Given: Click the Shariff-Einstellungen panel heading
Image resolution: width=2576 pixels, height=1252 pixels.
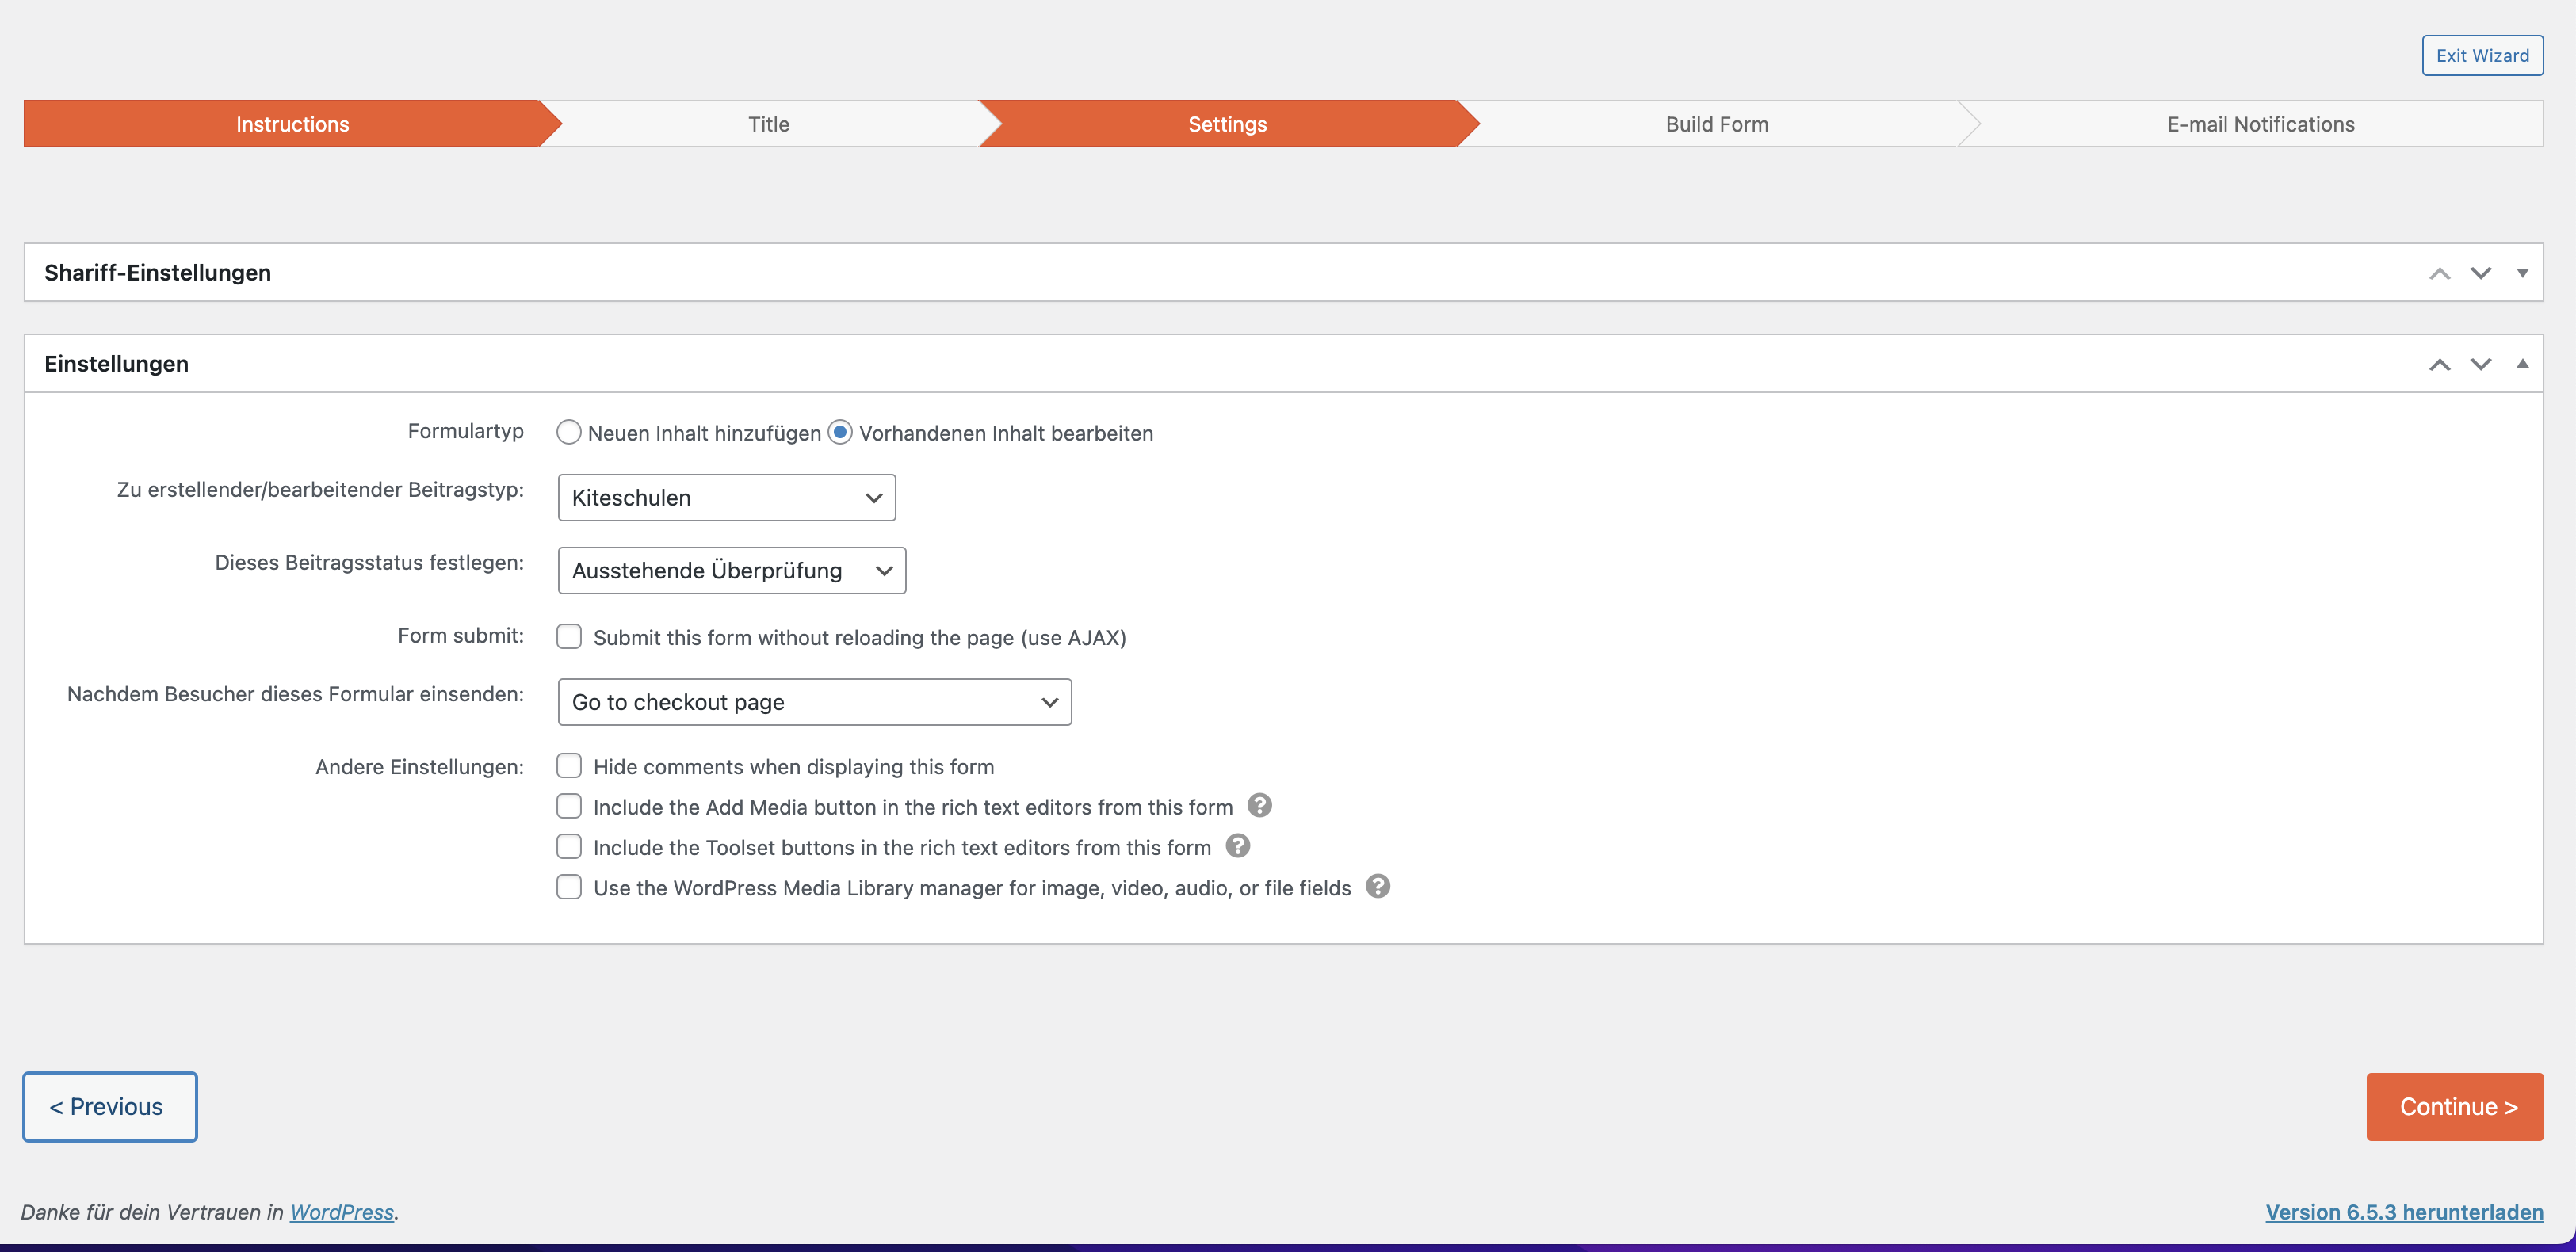Looking at the screenshot, I should (158, 273).
